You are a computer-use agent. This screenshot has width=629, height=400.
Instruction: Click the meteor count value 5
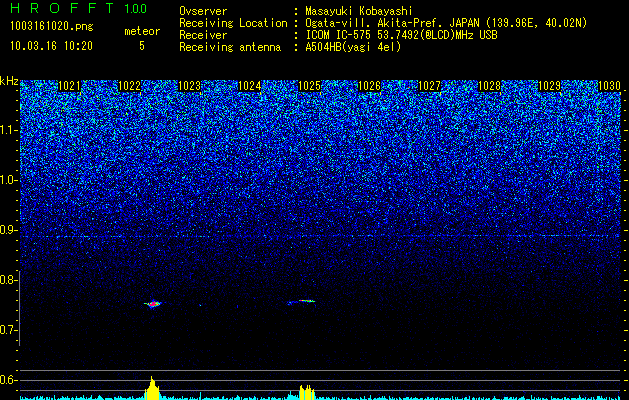pyautogui.click(x=142, y=46)
